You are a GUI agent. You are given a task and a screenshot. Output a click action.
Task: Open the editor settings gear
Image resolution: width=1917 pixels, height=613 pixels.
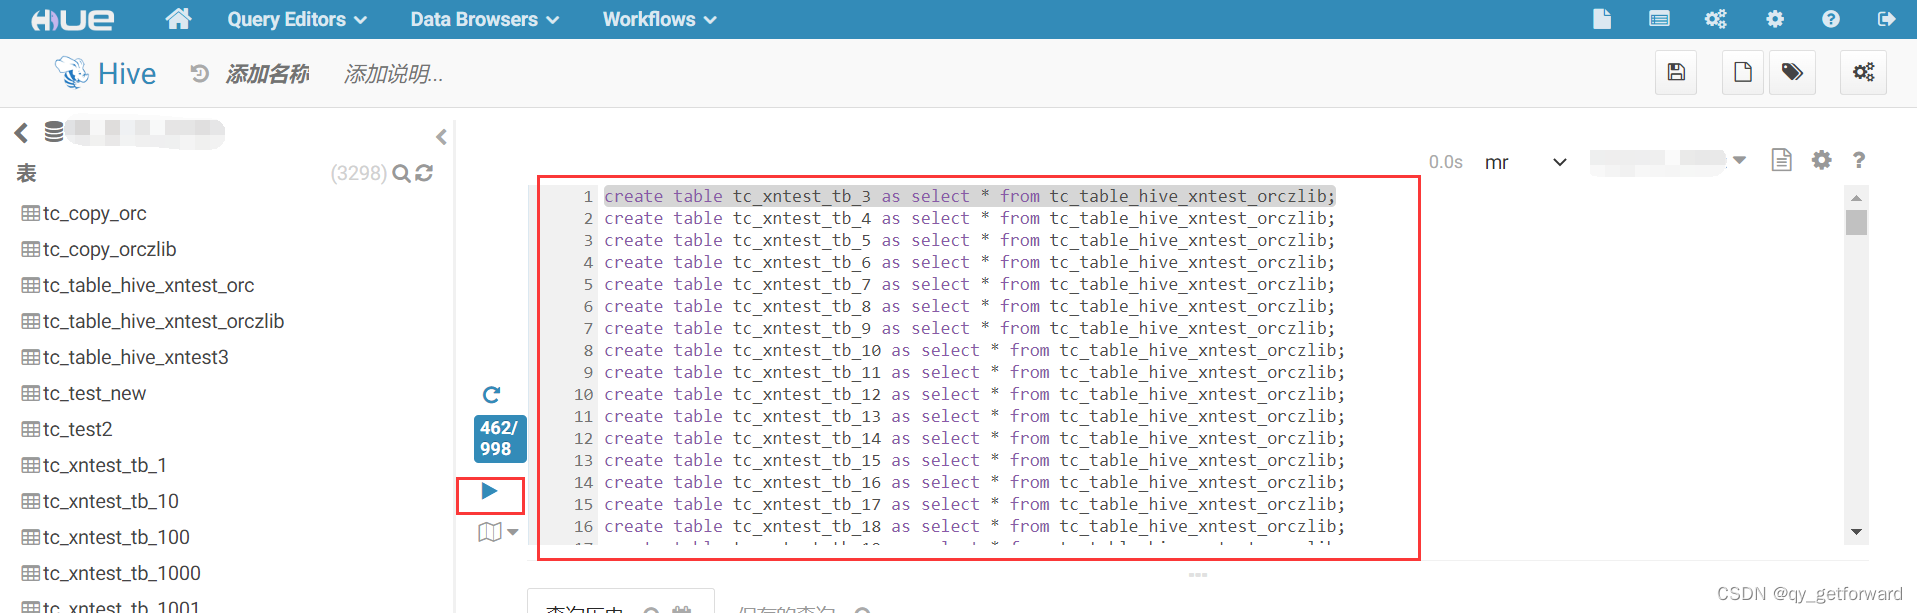point(1822,160)
